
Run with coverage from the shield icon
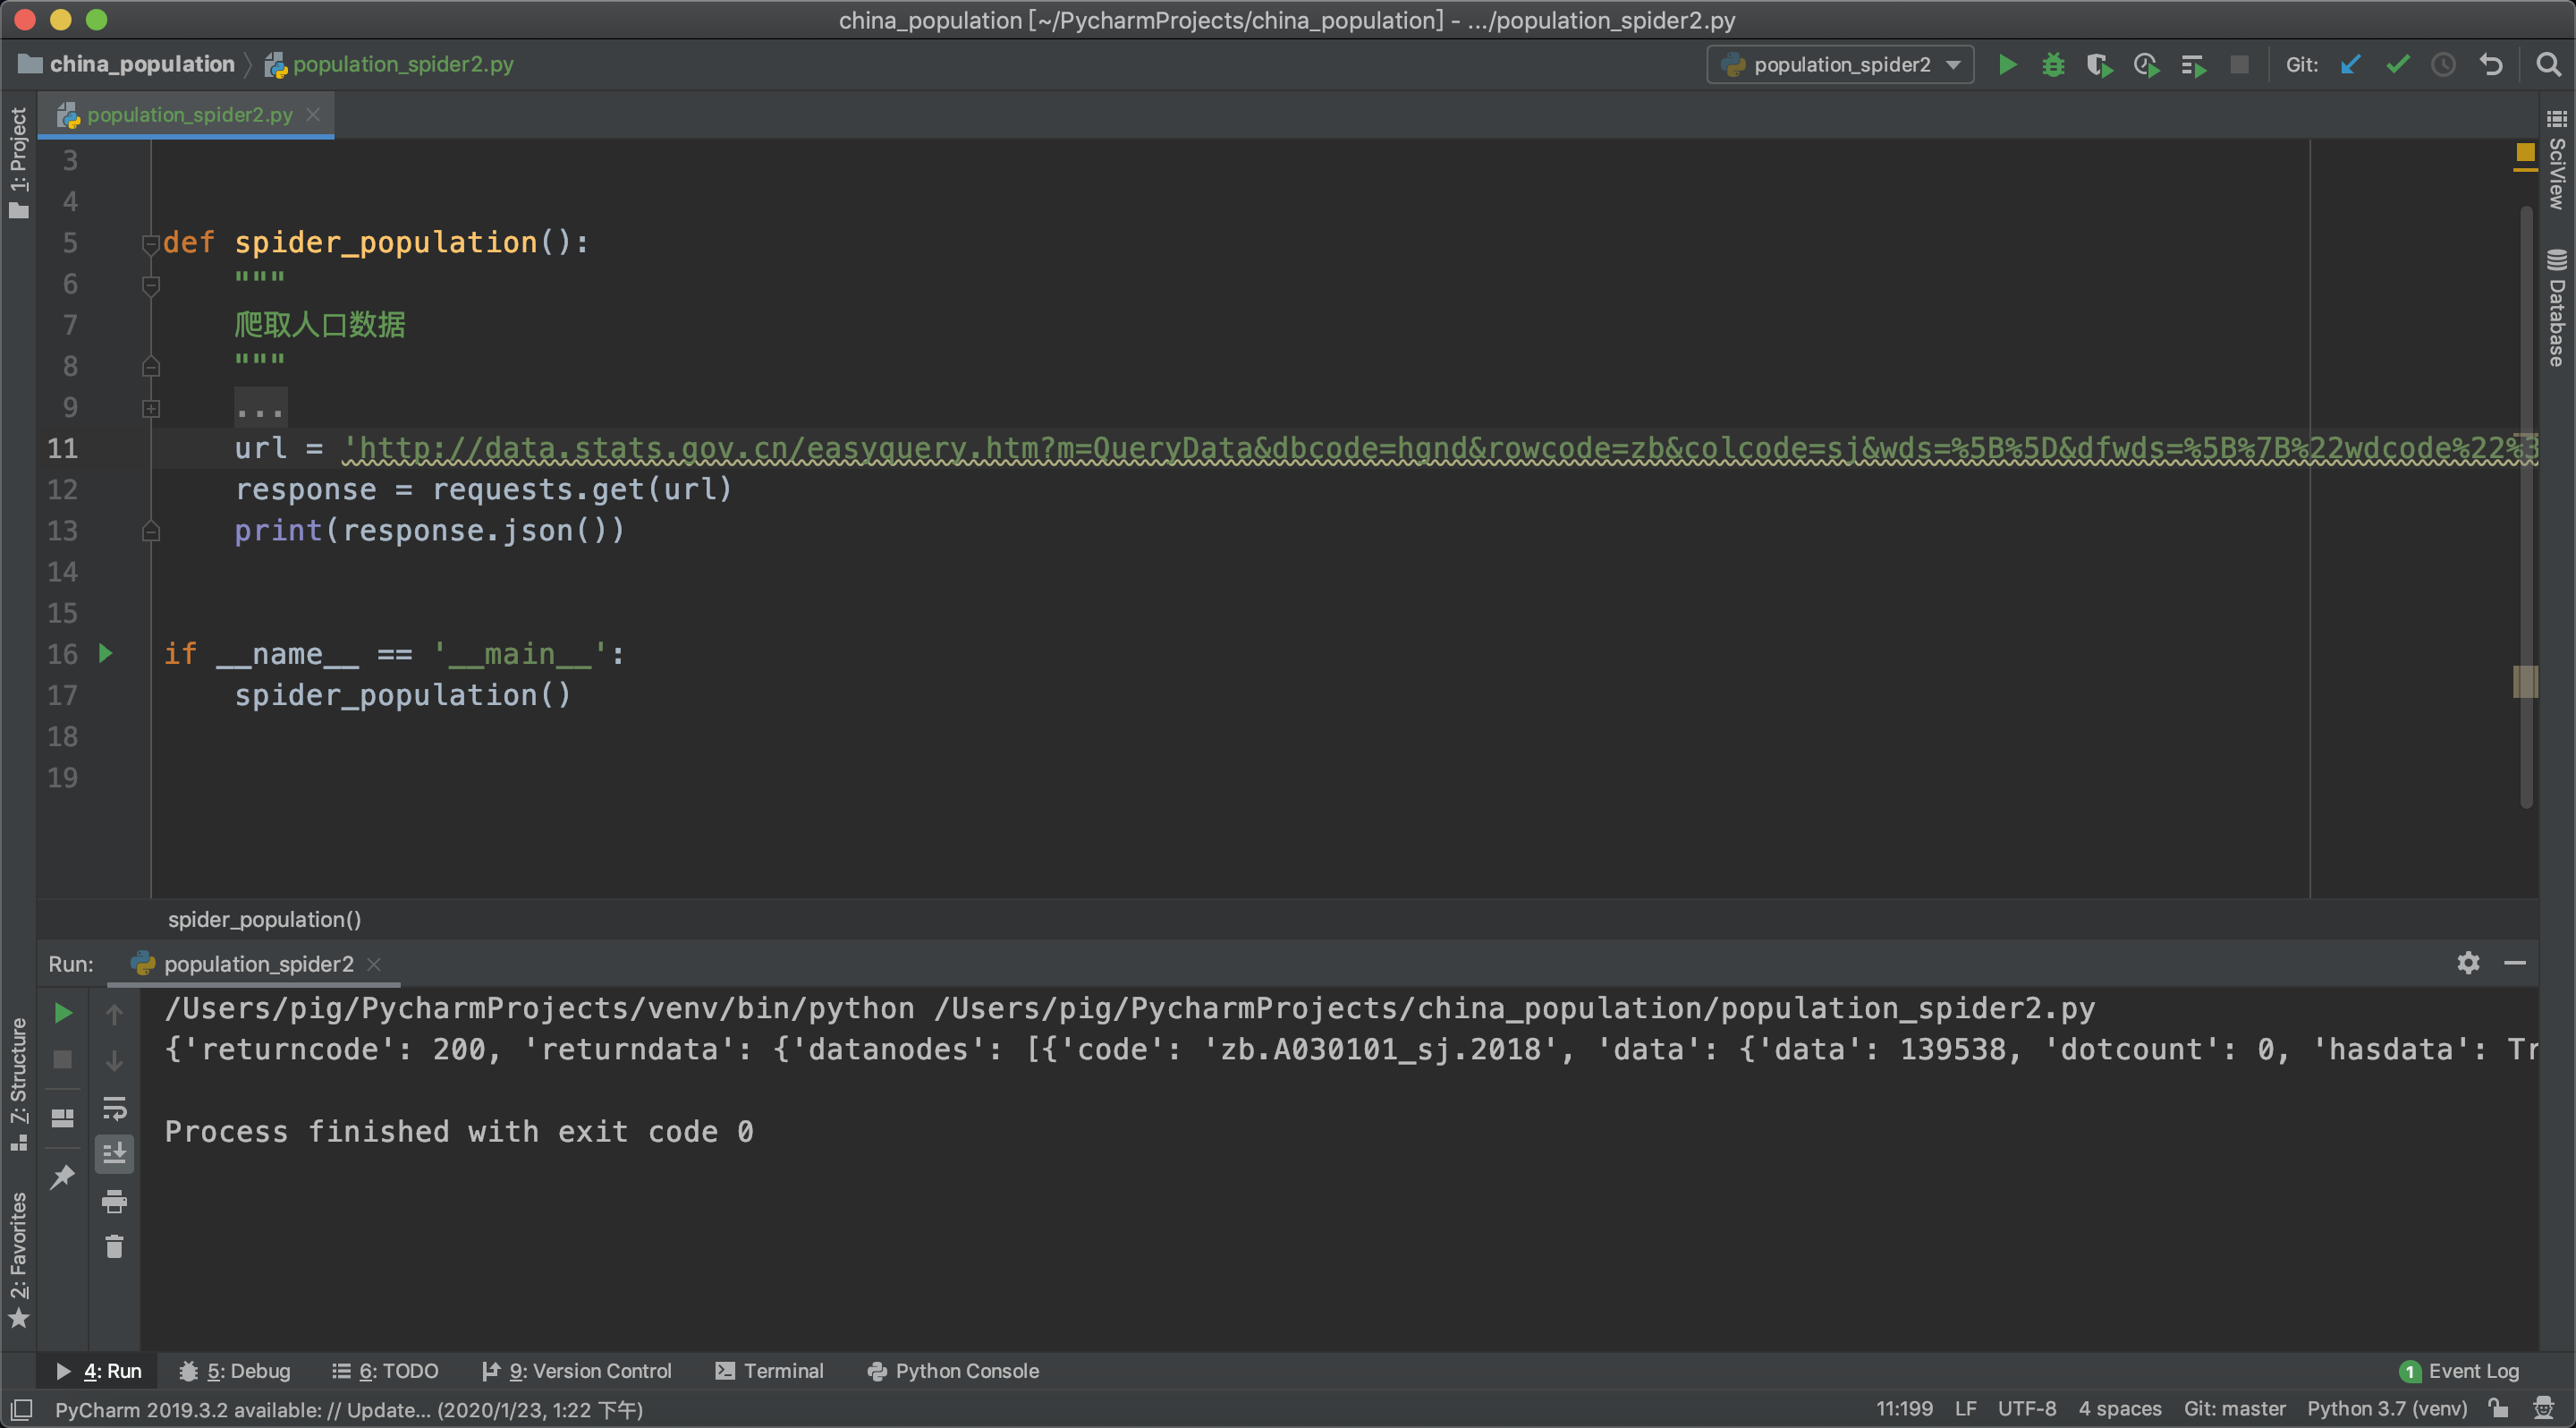click(x=2099, y=65)
